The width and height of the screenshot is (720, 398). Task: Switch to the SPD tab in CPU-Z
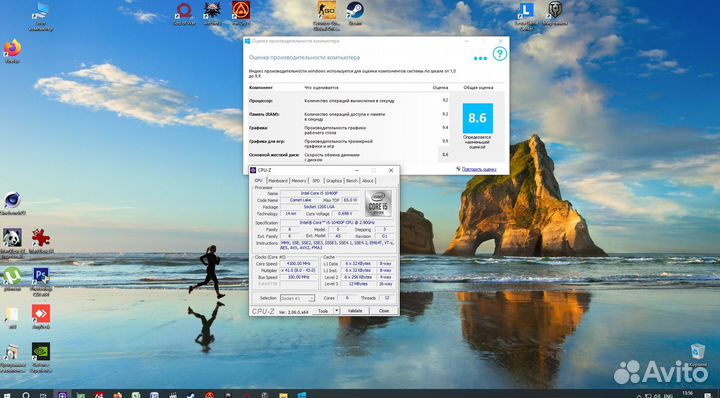(316, 180)
